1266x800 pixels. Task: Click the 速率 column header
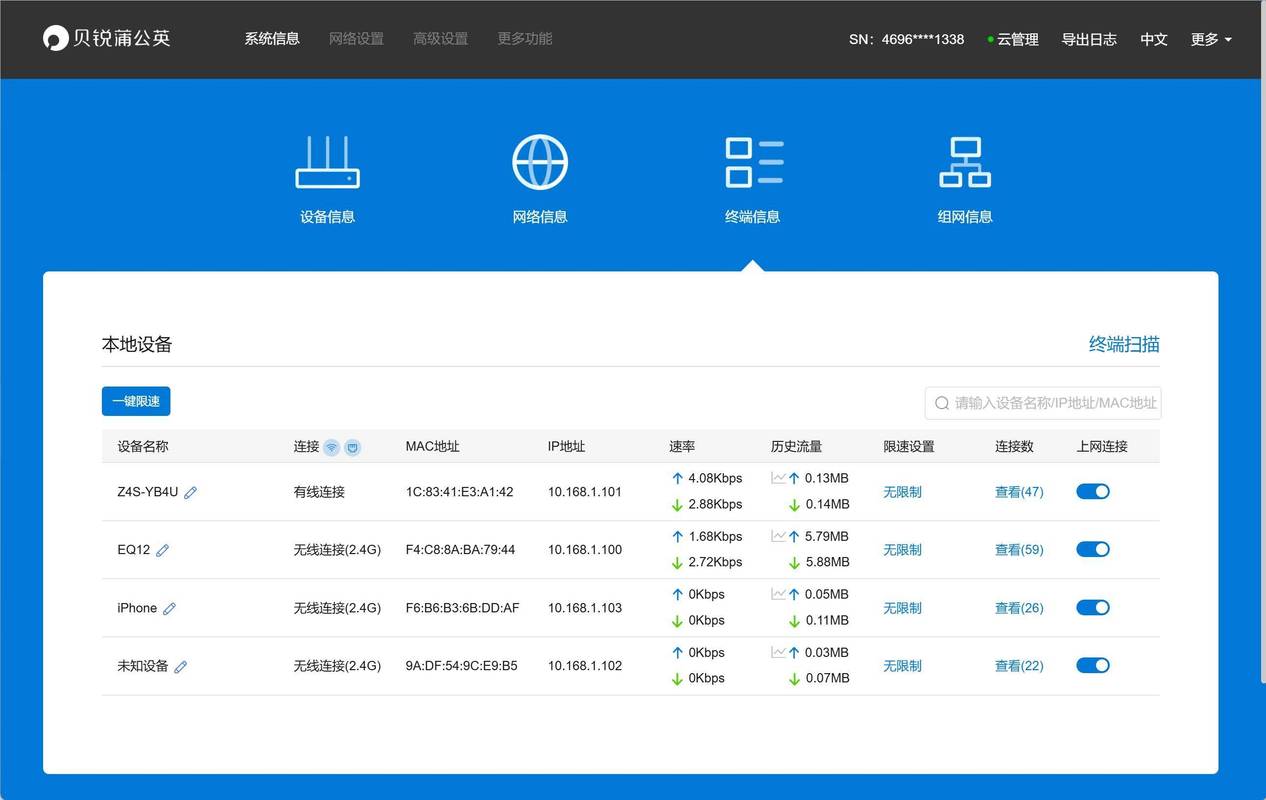pos(682,447)
